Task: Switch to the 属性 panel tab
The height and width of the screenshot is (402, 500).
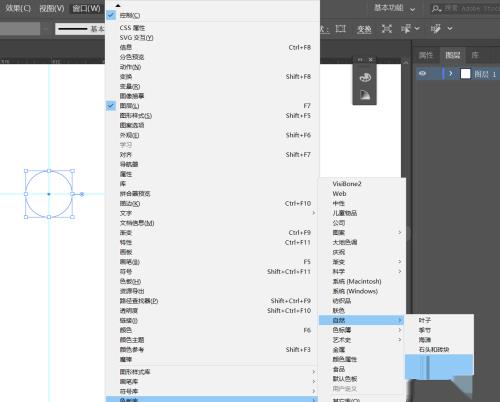Action: click(426, 55)
